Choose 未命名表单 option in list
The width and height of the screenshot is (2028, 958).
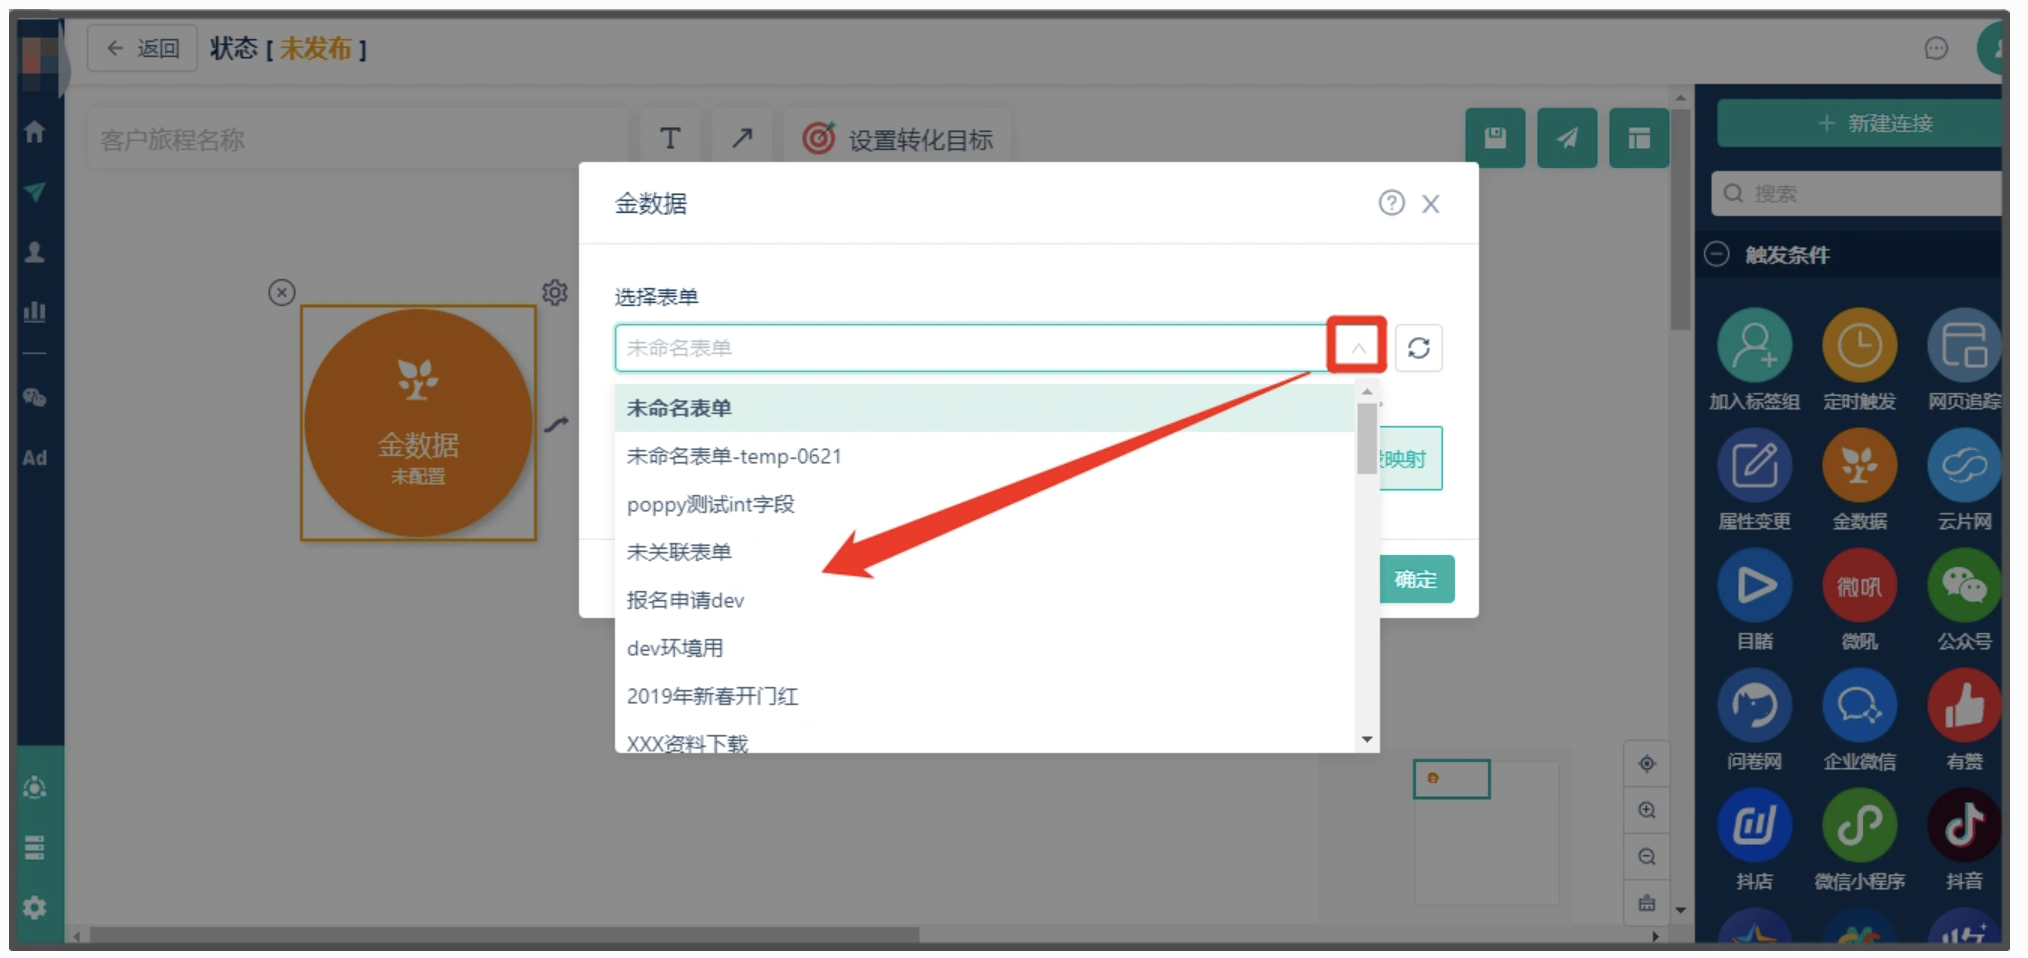click(x=985, y=408)
